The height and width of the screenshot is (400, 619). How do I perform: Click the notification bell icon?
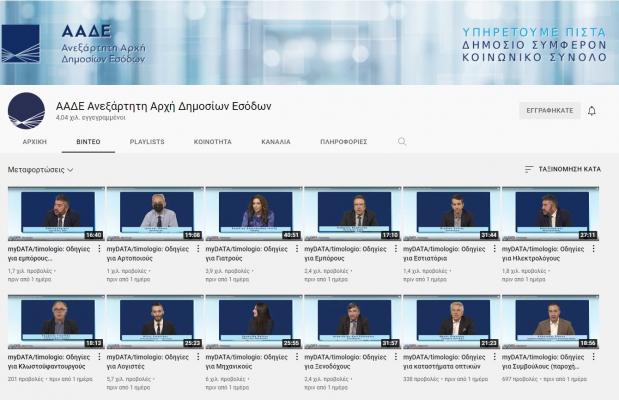[592, 110]
